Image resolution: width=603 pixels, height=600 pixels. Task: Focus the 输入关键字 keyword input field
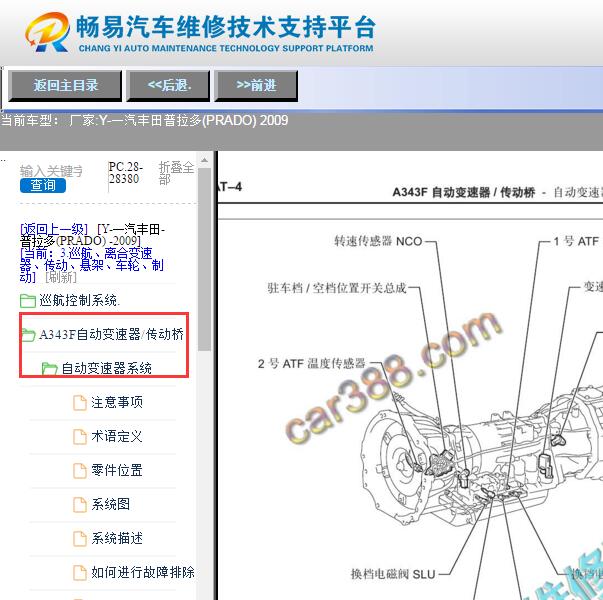(x=51, y=171)
